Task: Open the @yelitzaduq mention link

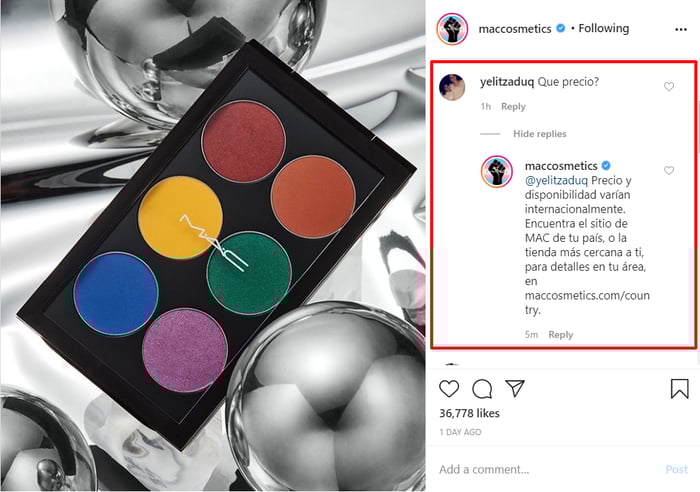Action: click(x=556, y=181)
